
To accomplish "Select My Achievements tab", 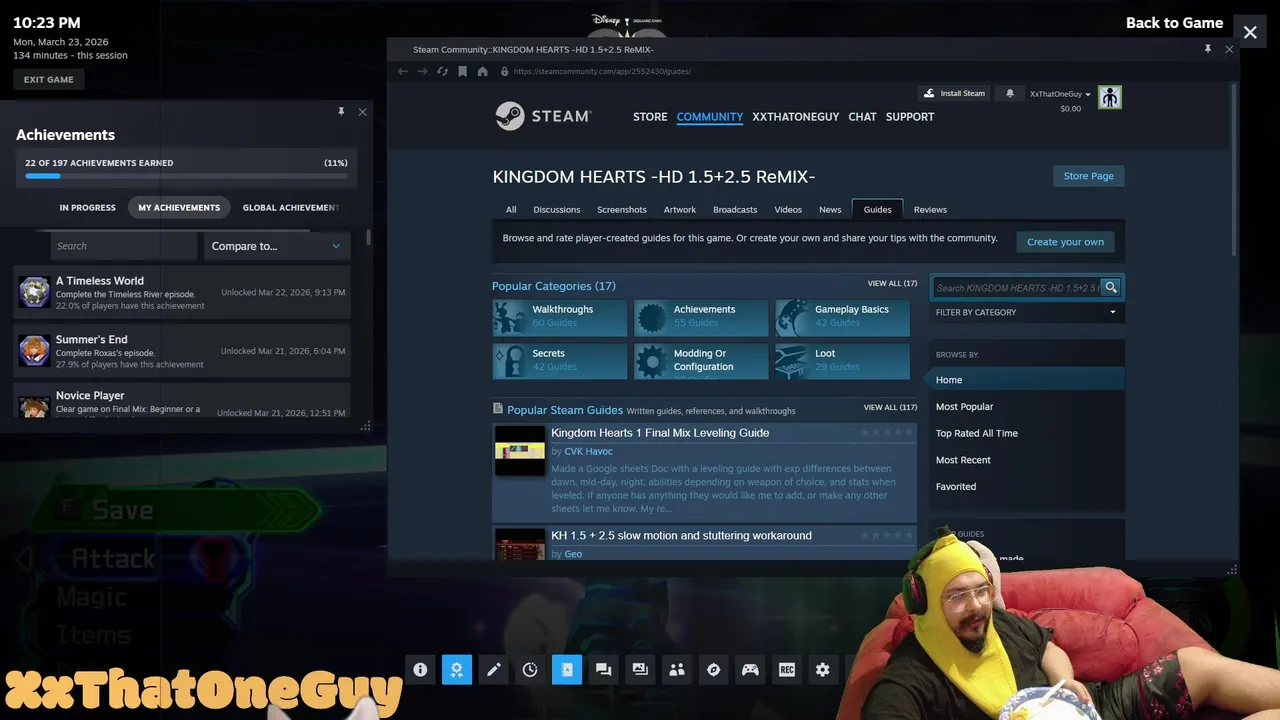I will pos(179,208).
